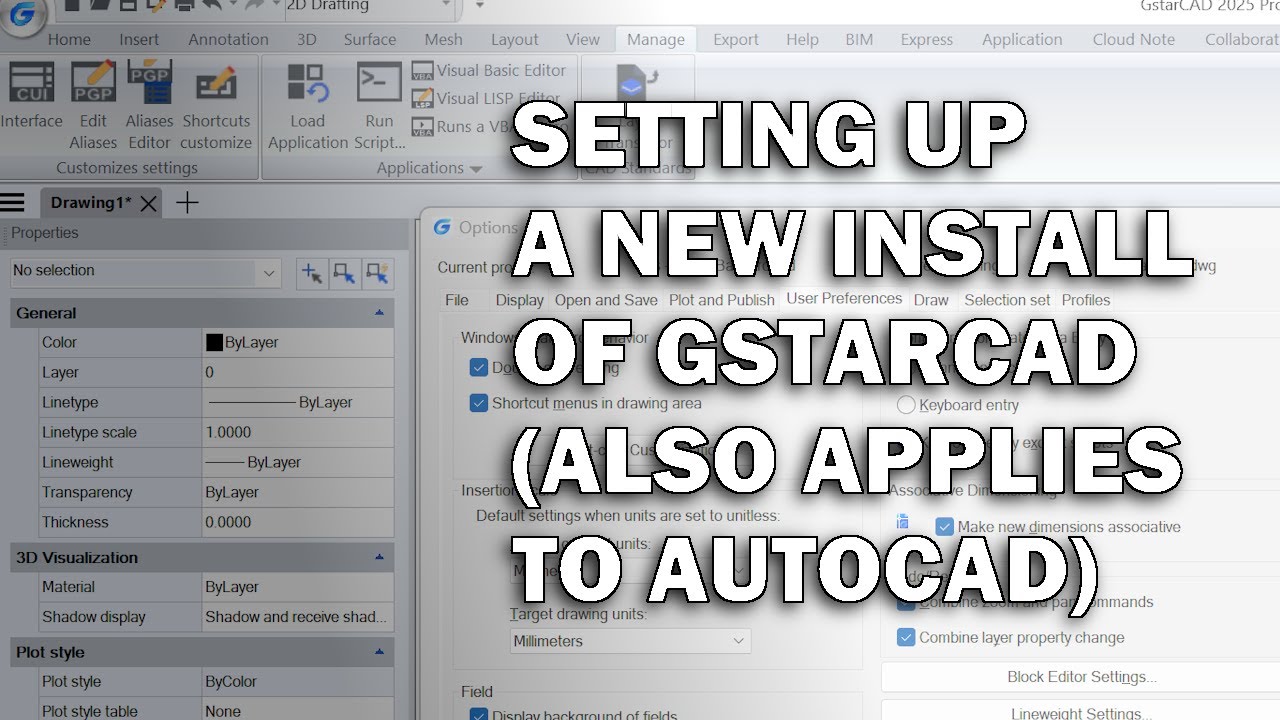The height and width of the screenshot is (720, 1280).
Task: Collapse the 3D Visualization section
Action: (x=379, y=557)
